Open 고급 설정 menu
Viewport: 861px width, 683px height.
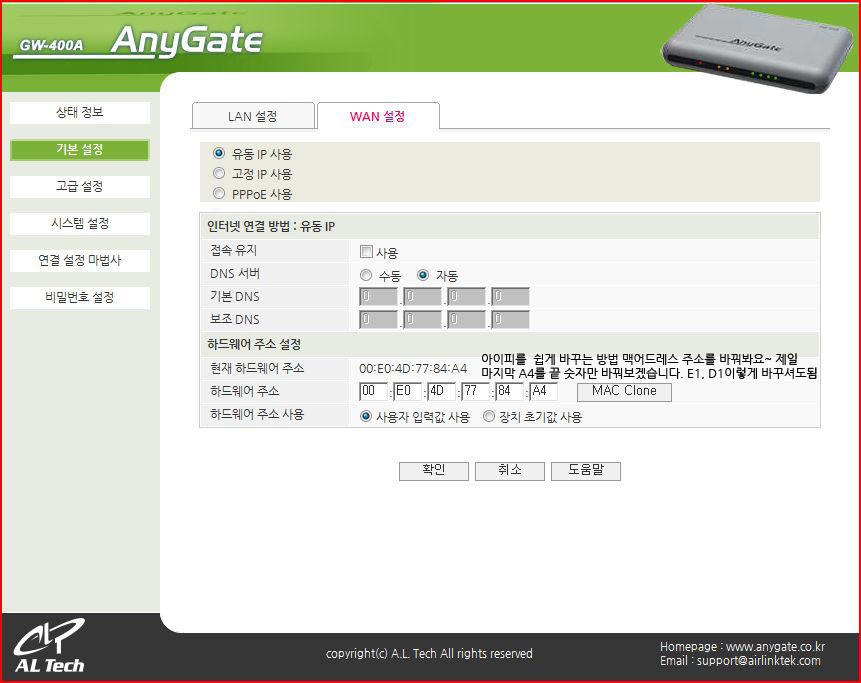pos(80,187)
